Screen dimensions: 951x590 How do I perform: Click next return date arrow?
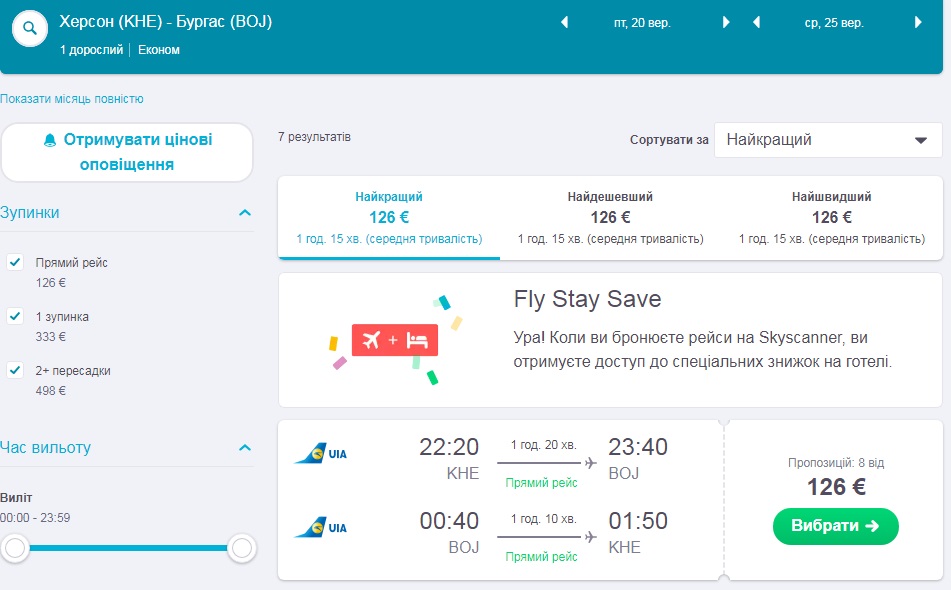pos(919,22)
